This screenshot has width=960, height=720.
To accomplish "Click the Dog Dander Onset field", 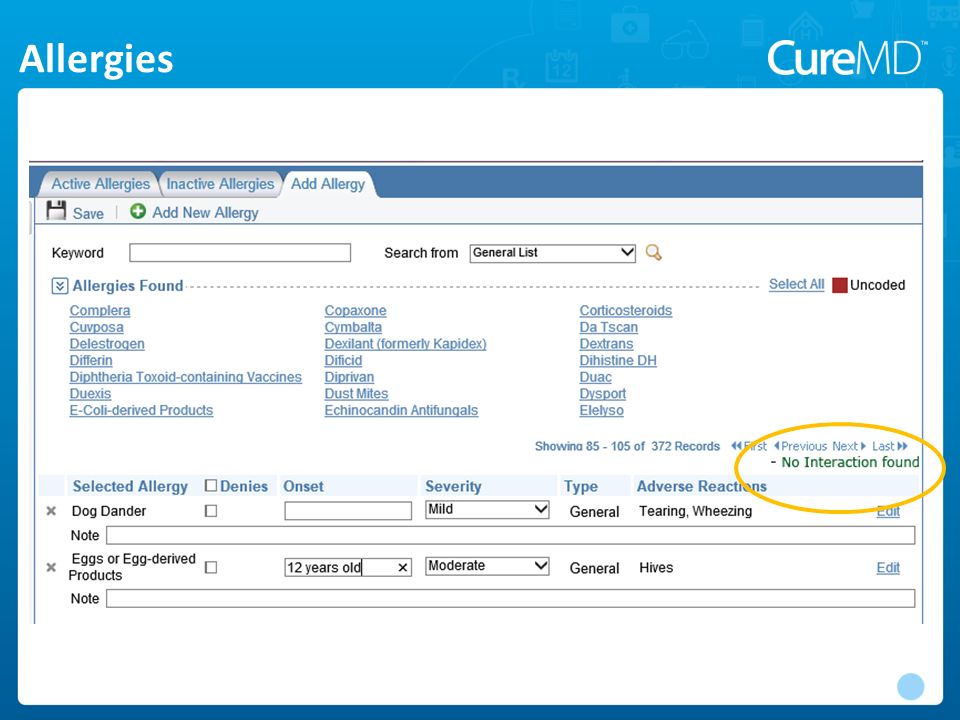I will pos(348,511).
